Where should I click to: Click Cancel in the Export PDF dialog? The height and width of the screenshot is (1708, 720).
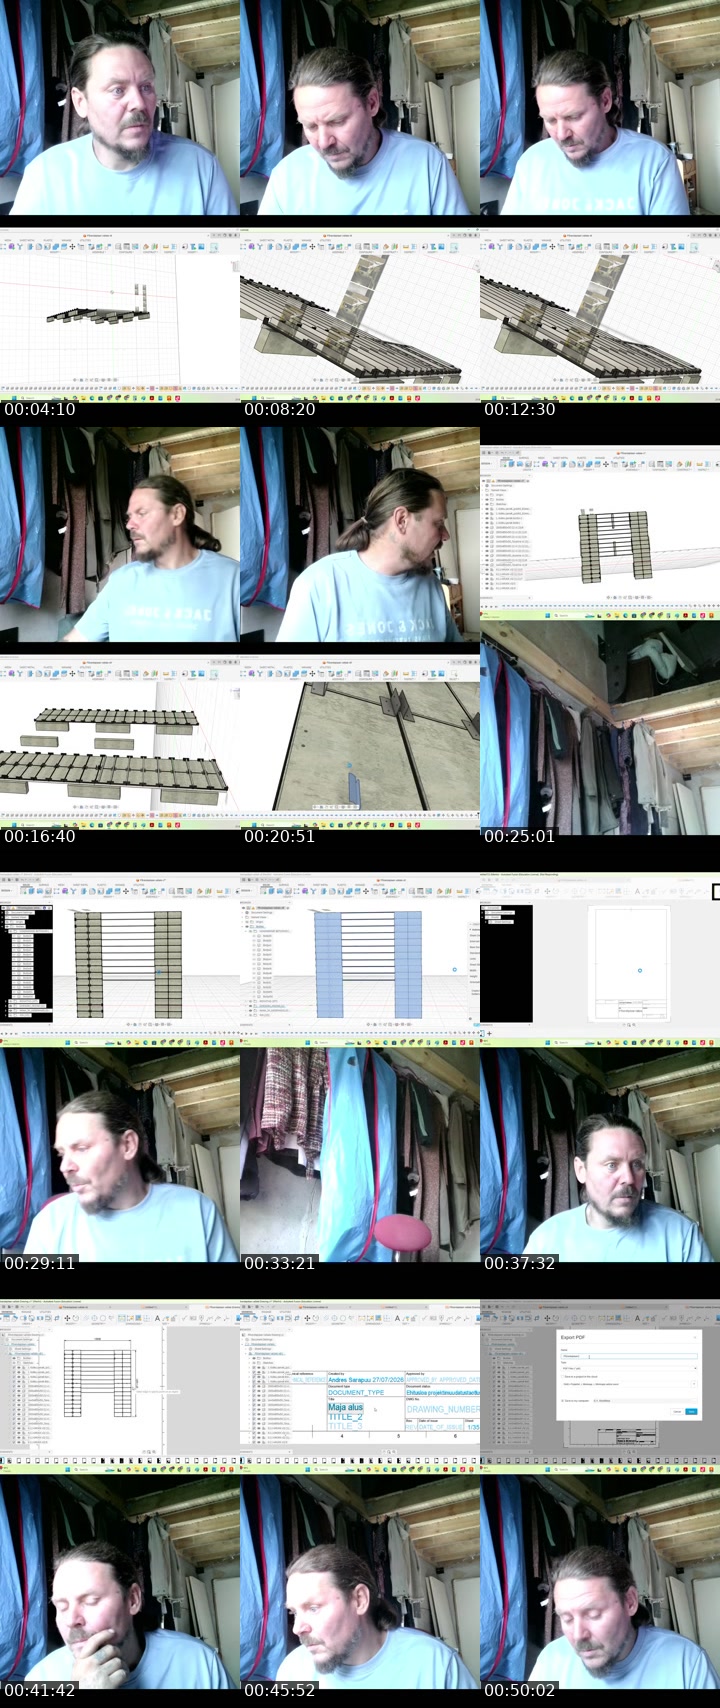point(677,1411)
